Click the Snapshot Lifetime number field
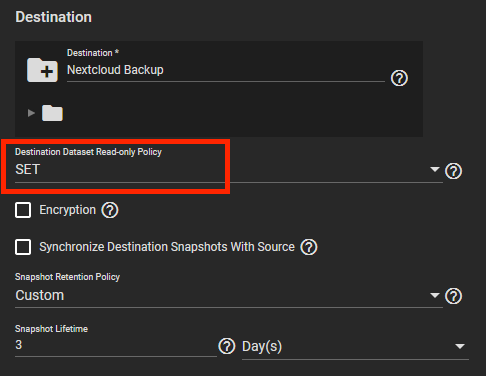 coord(116,345)
